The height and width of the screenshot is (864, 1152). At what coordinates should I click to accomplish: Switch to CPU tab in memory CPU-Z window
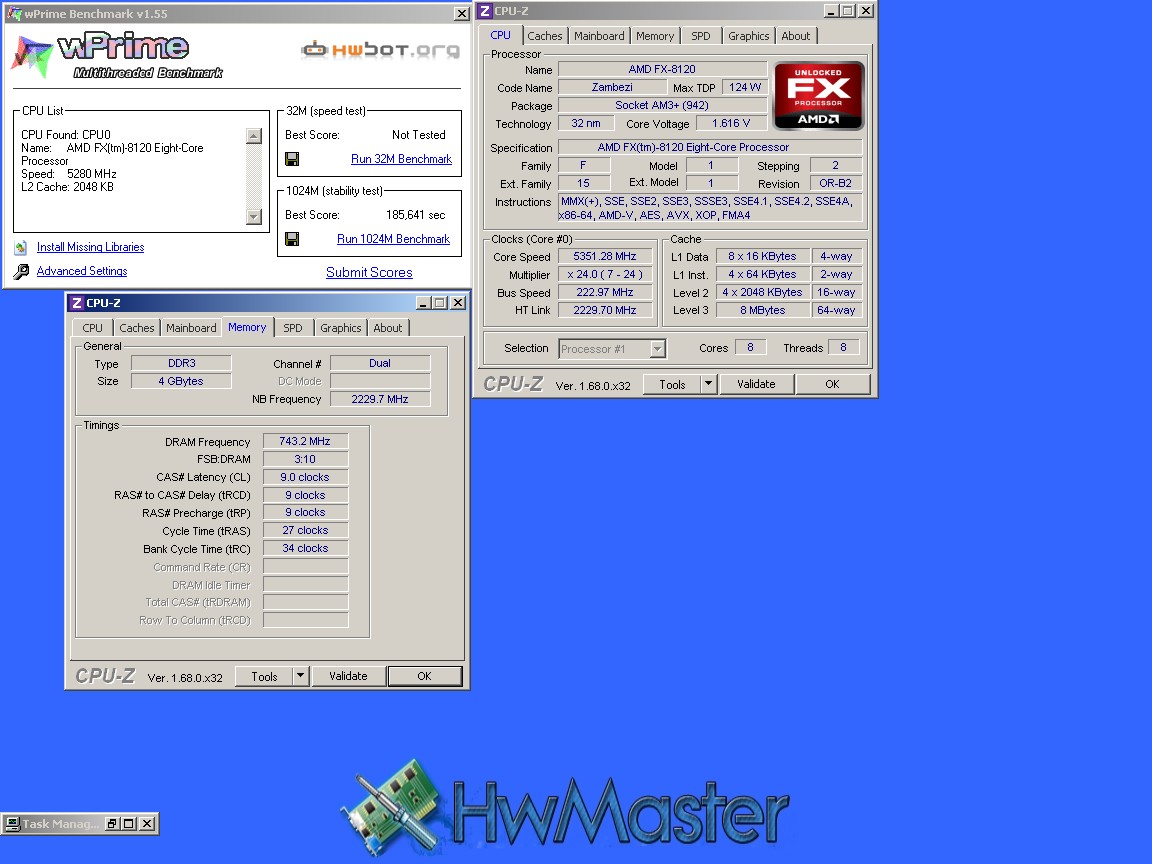[x=93, y=328]
